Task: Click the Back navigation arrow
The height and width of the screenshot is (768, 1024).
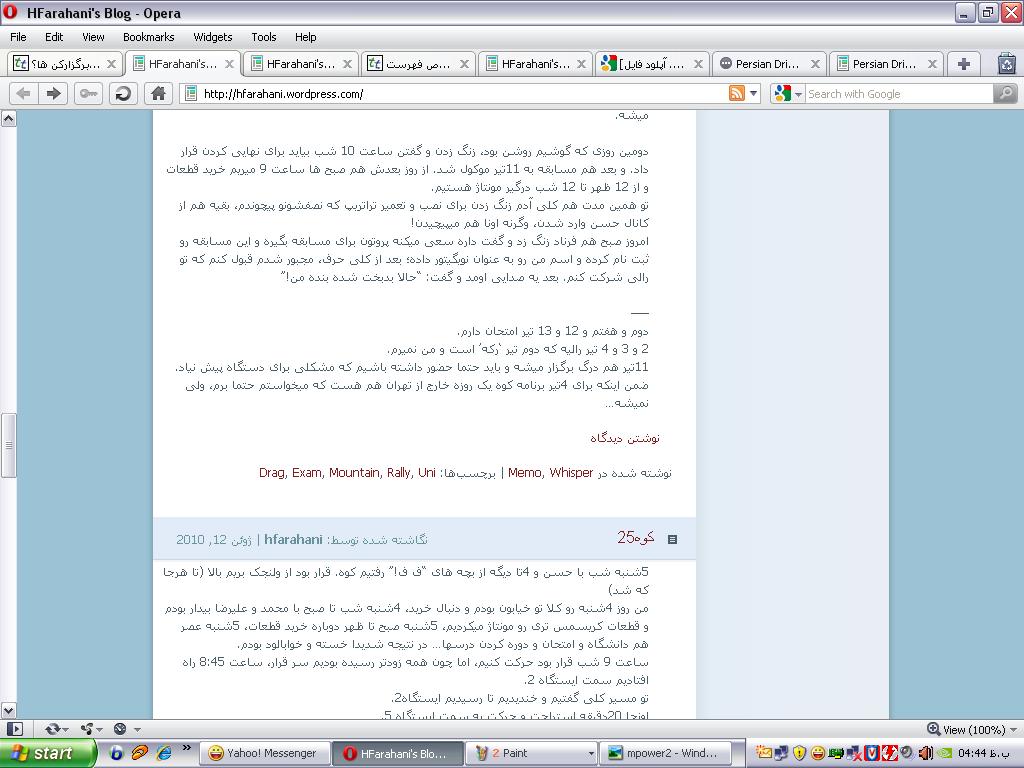Action: [23, 93]
